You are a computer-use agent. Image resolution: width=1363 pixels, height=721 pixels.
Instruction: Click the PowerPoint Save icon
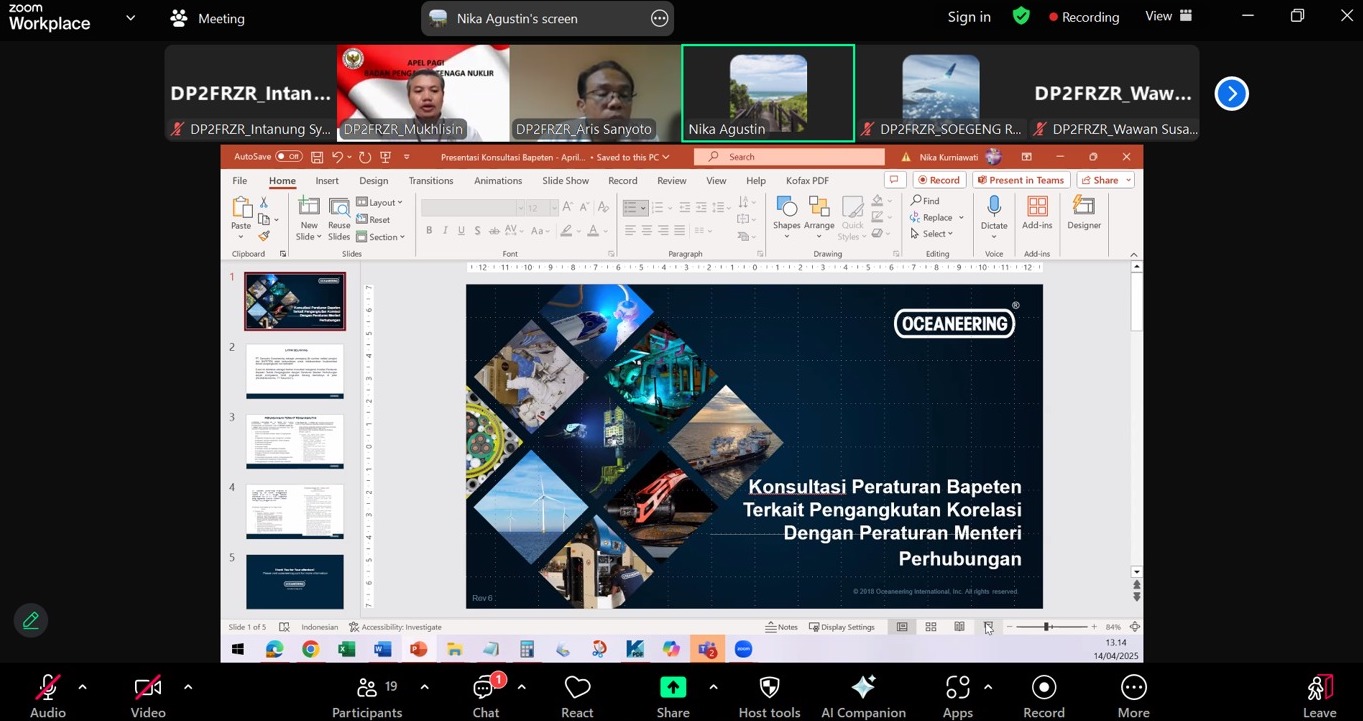click(317, 157)
